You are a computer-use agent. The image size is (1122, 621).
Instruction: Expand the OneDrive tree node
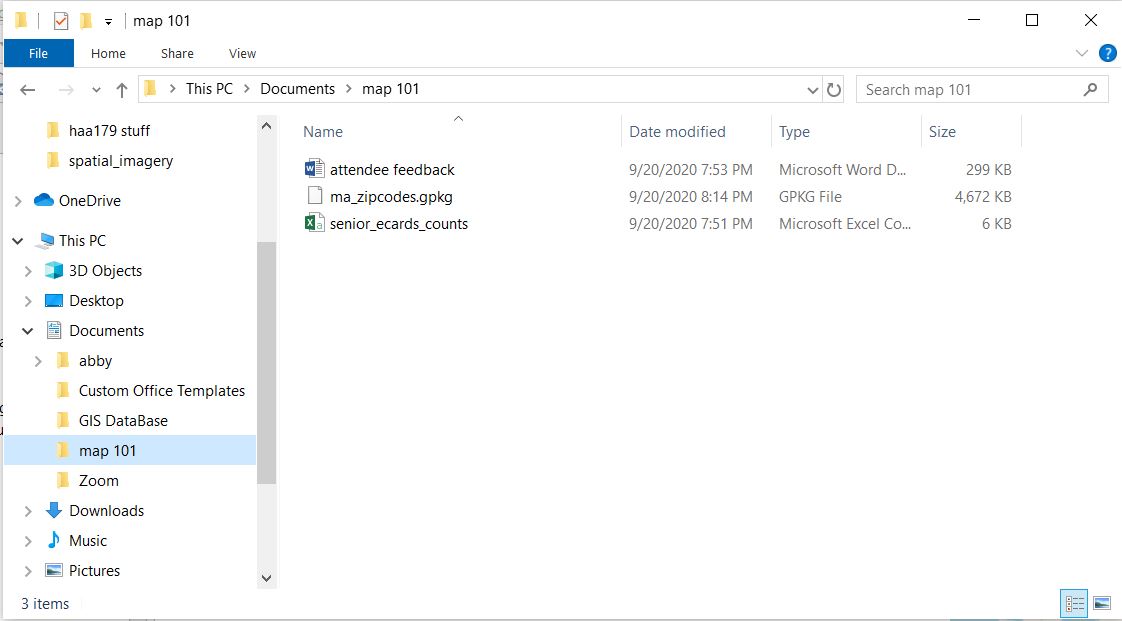pyautogui.click(x=19, y=201)
